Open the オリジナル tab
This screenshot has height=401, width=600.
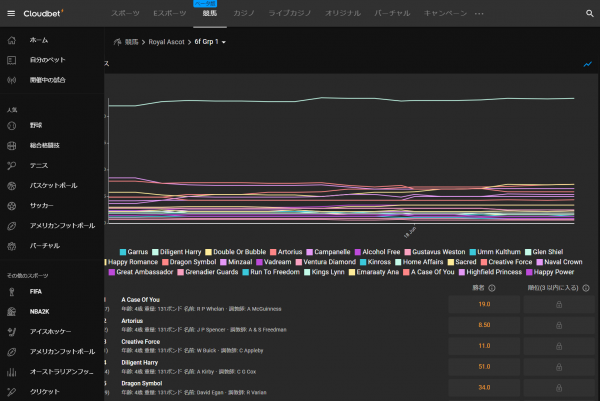coord(343,13)
